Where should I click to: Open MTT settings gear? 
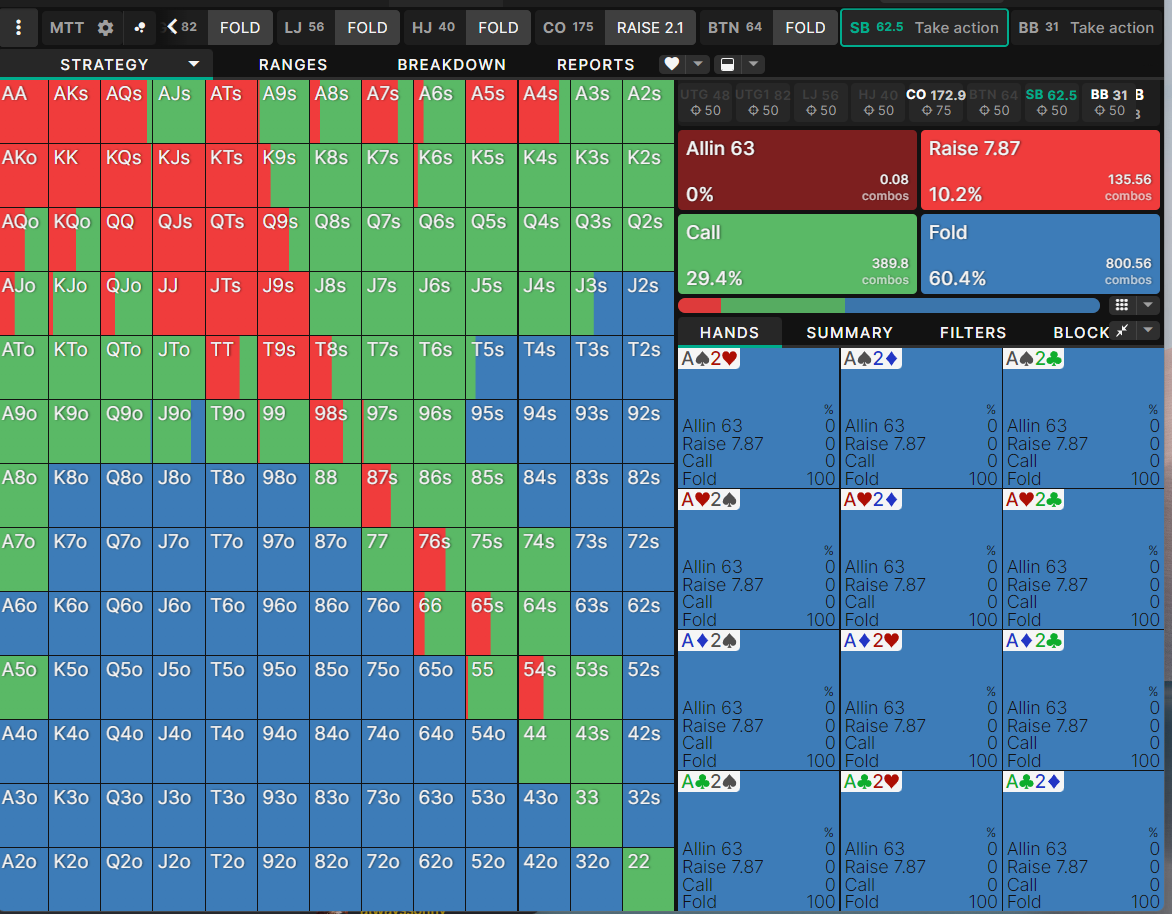[105, 28]
